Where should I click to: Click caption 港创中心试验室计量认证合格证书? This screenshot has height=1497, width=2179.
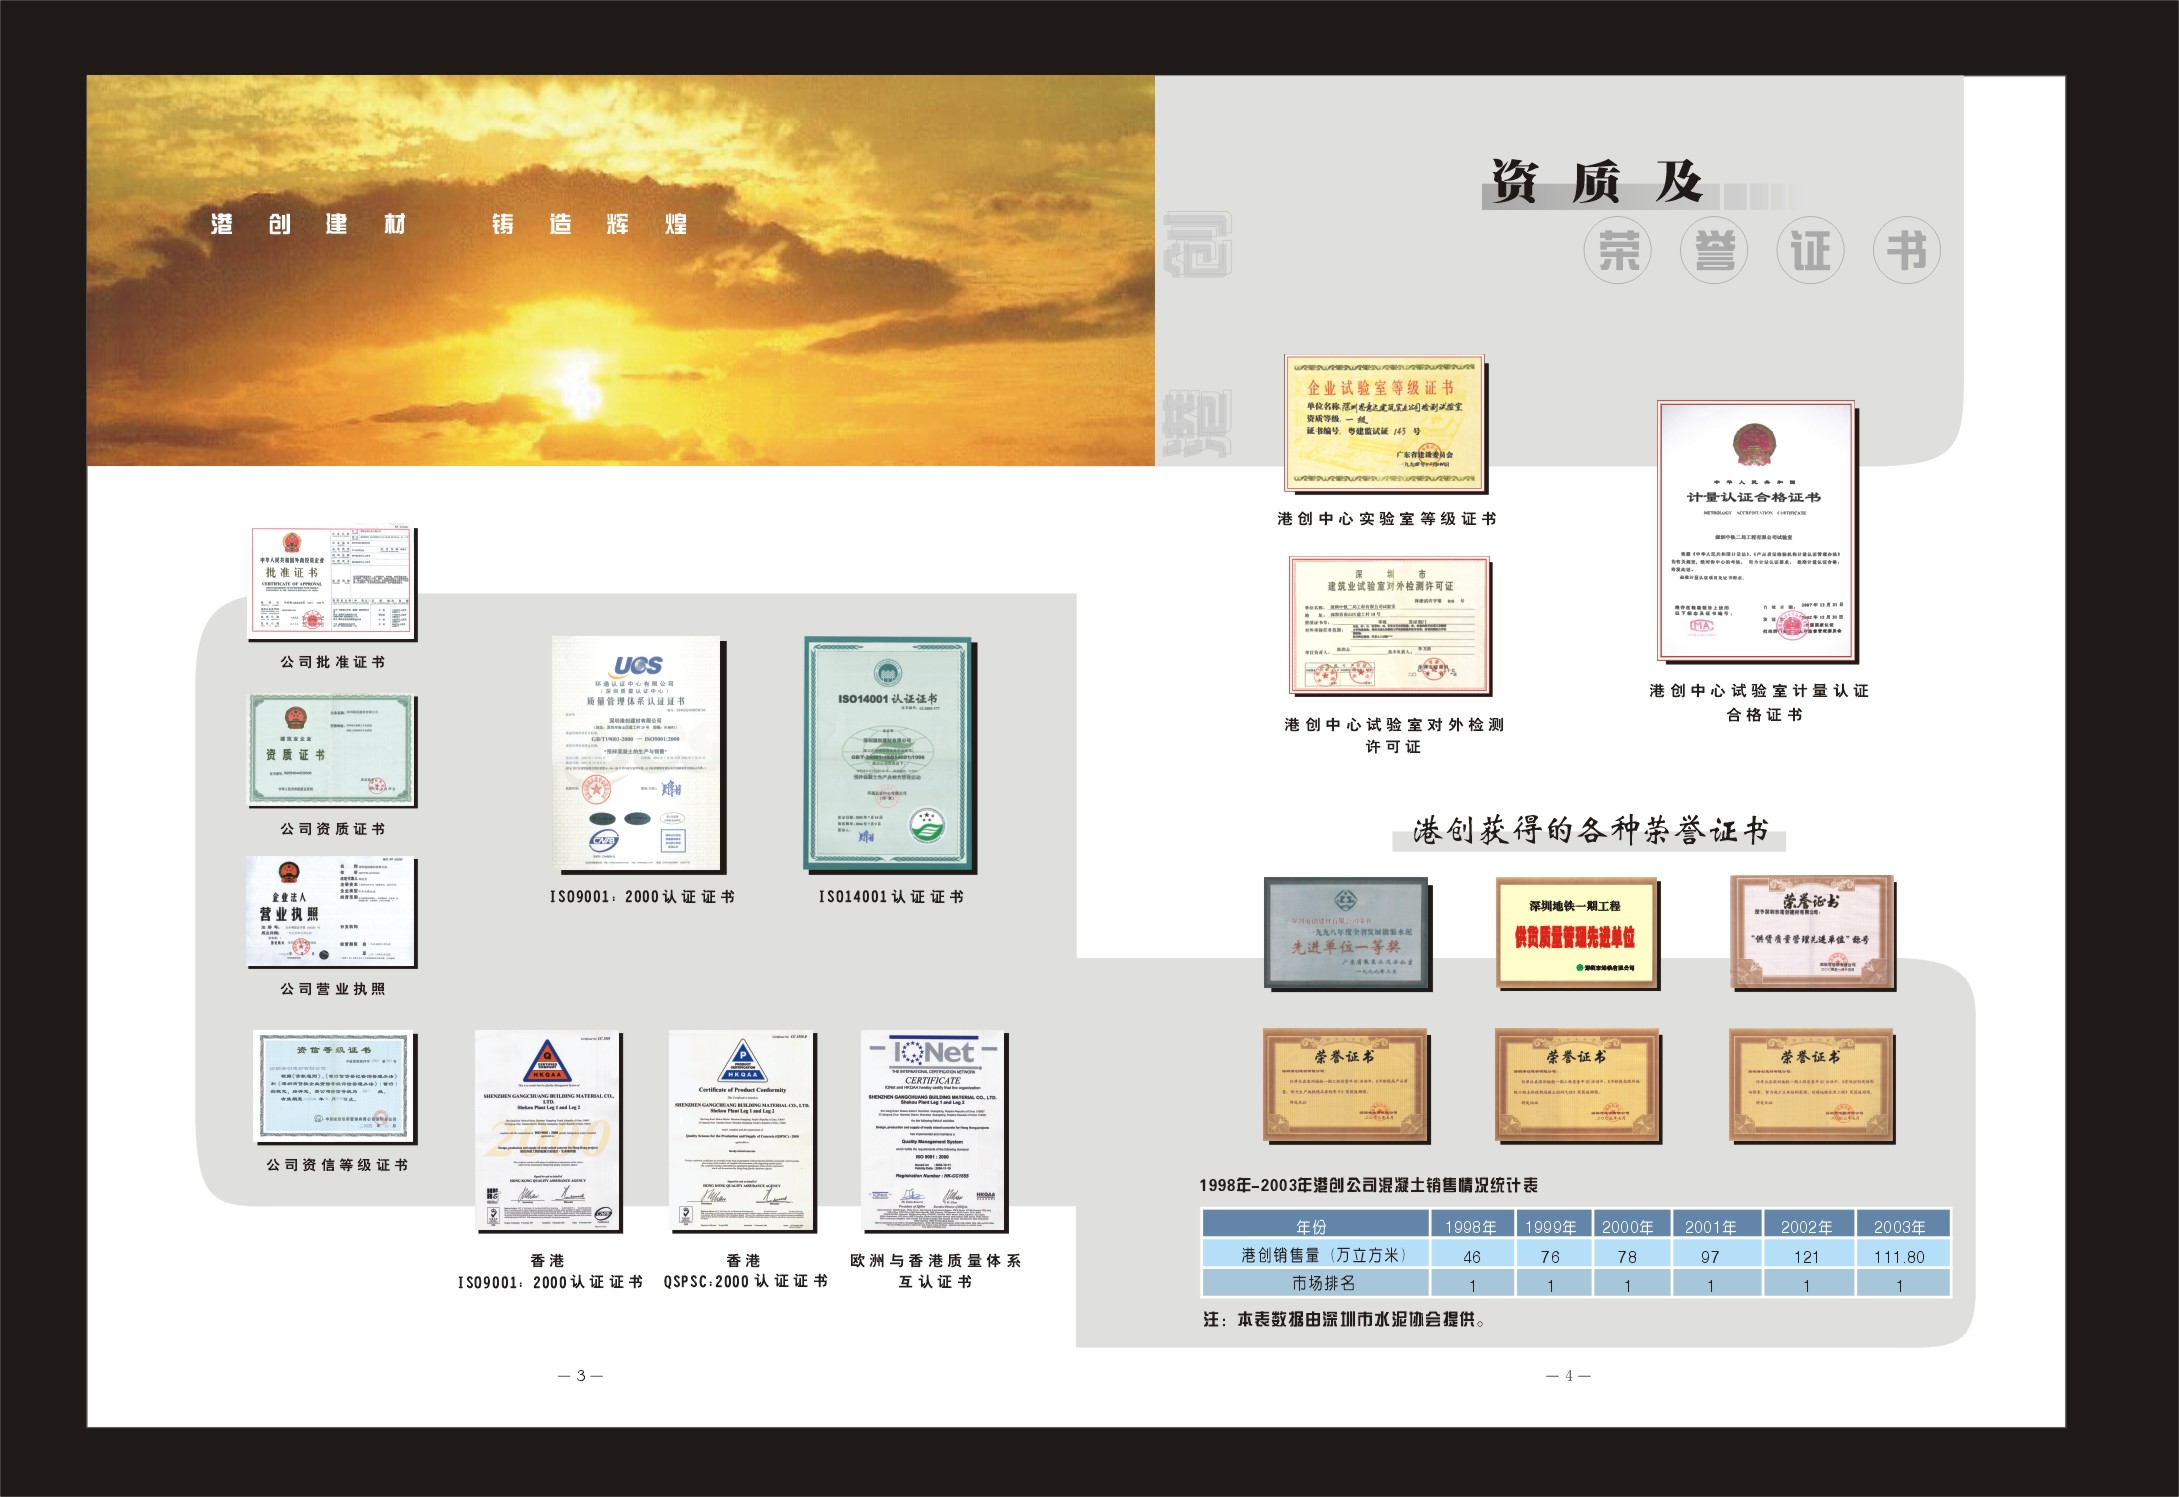[x=1759, y=702]
